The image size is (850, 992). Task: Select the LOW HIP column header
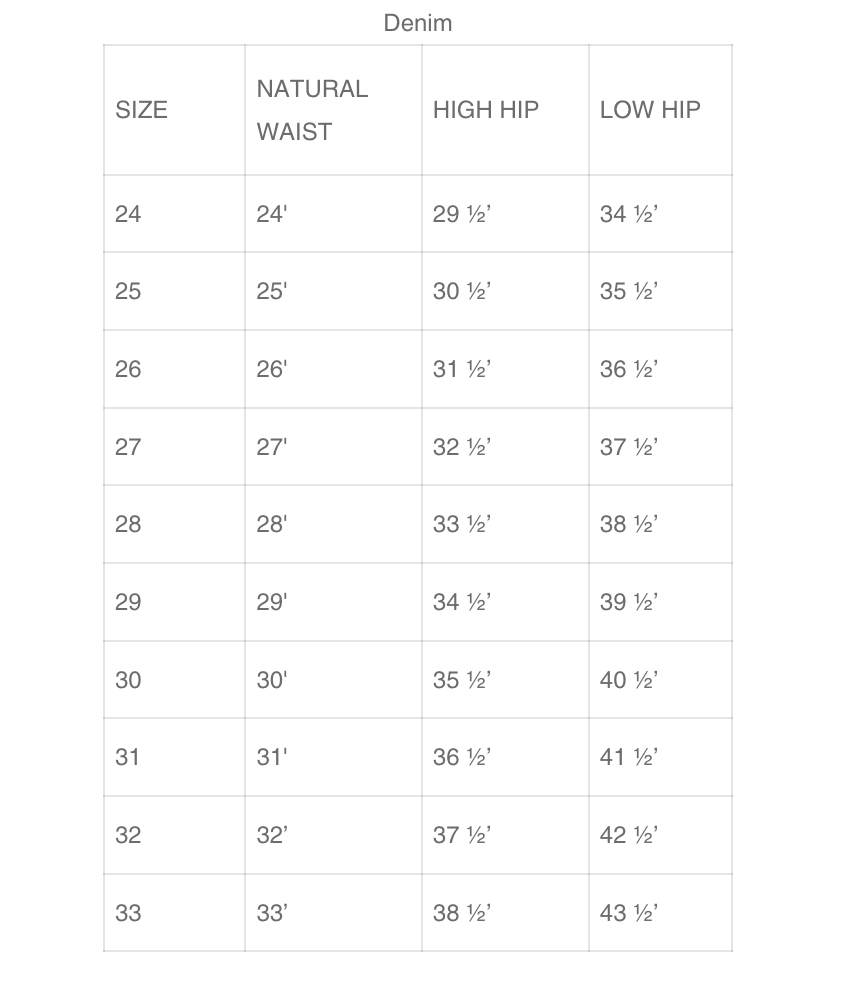coord(650,110)
